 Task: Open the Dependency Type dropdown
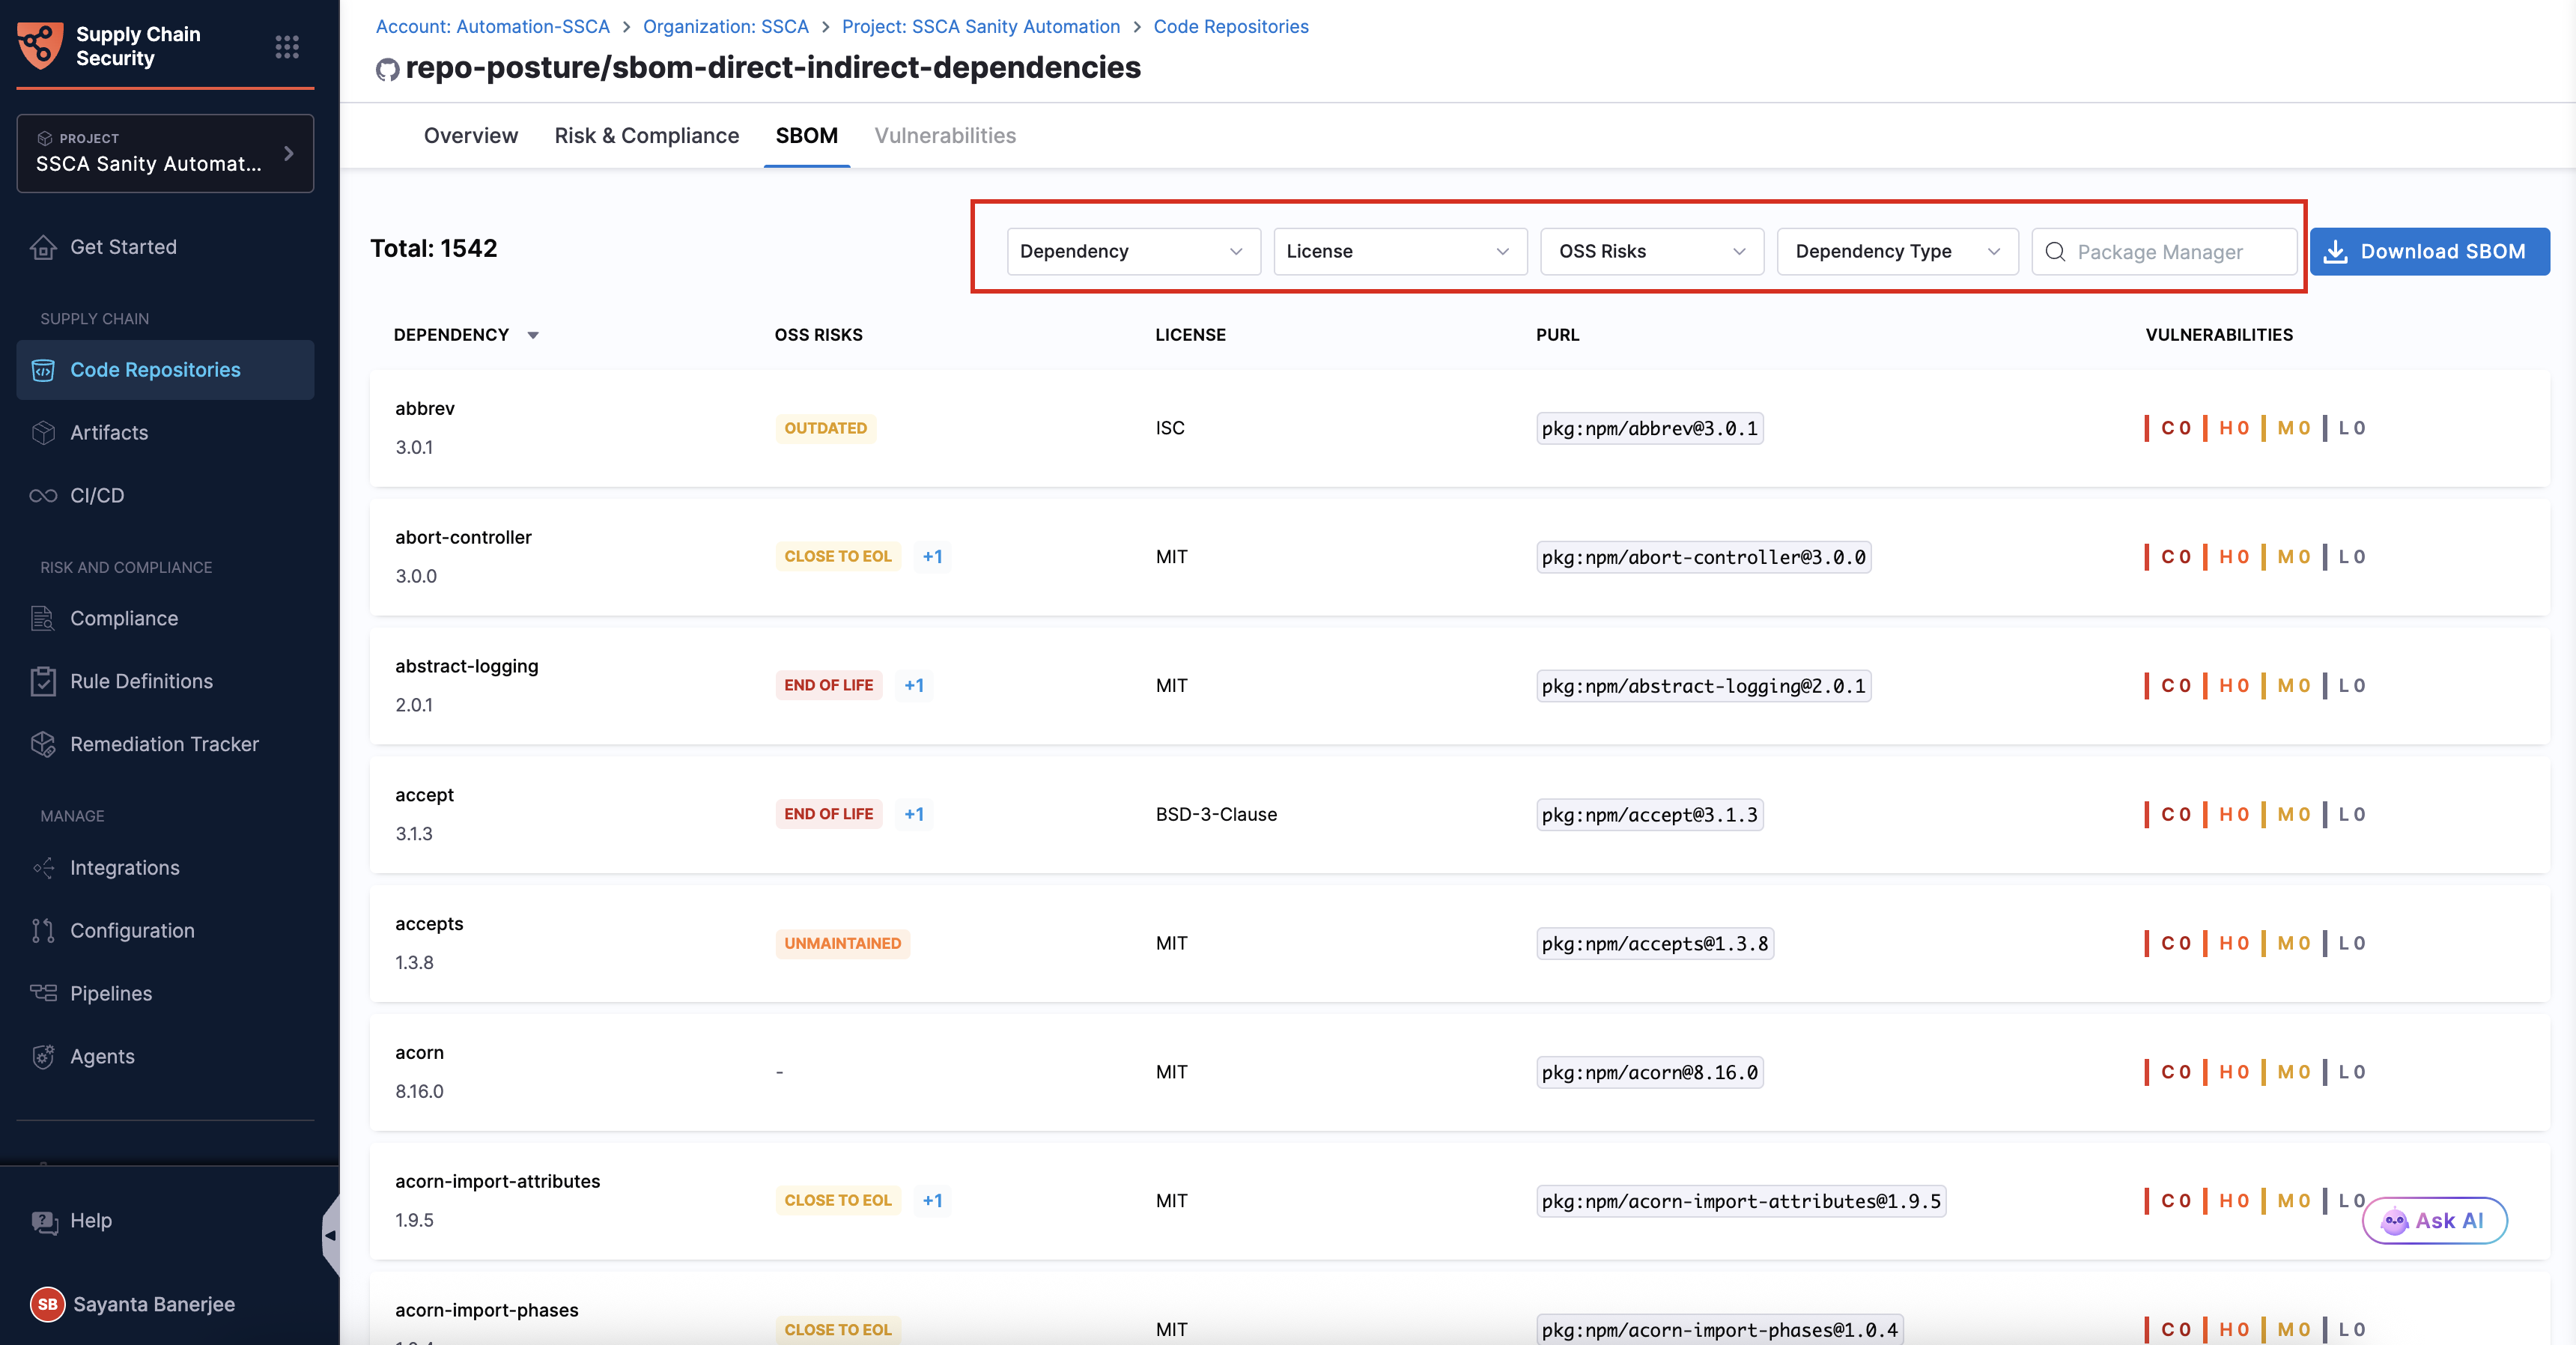tap(1896, 251)
